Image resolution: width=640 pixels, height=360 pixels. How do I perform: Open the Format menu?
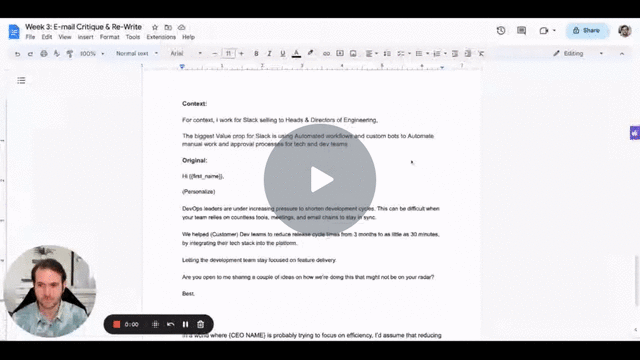(109, 37)
